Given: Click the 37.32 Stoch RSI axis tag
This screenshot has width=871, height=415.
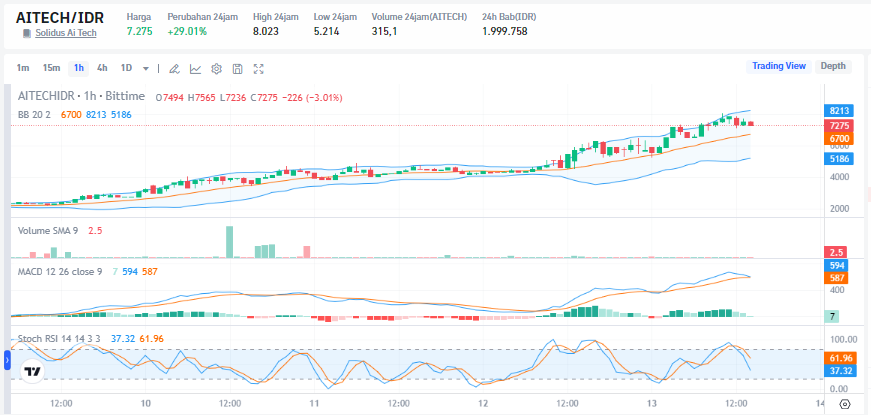Looking at the screenshot, I should 838,371.
